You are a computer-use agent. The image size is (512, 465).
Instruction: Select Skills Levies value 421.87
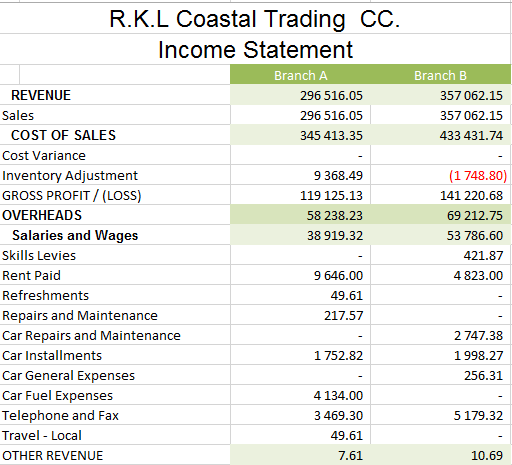[x=483, y=256]
